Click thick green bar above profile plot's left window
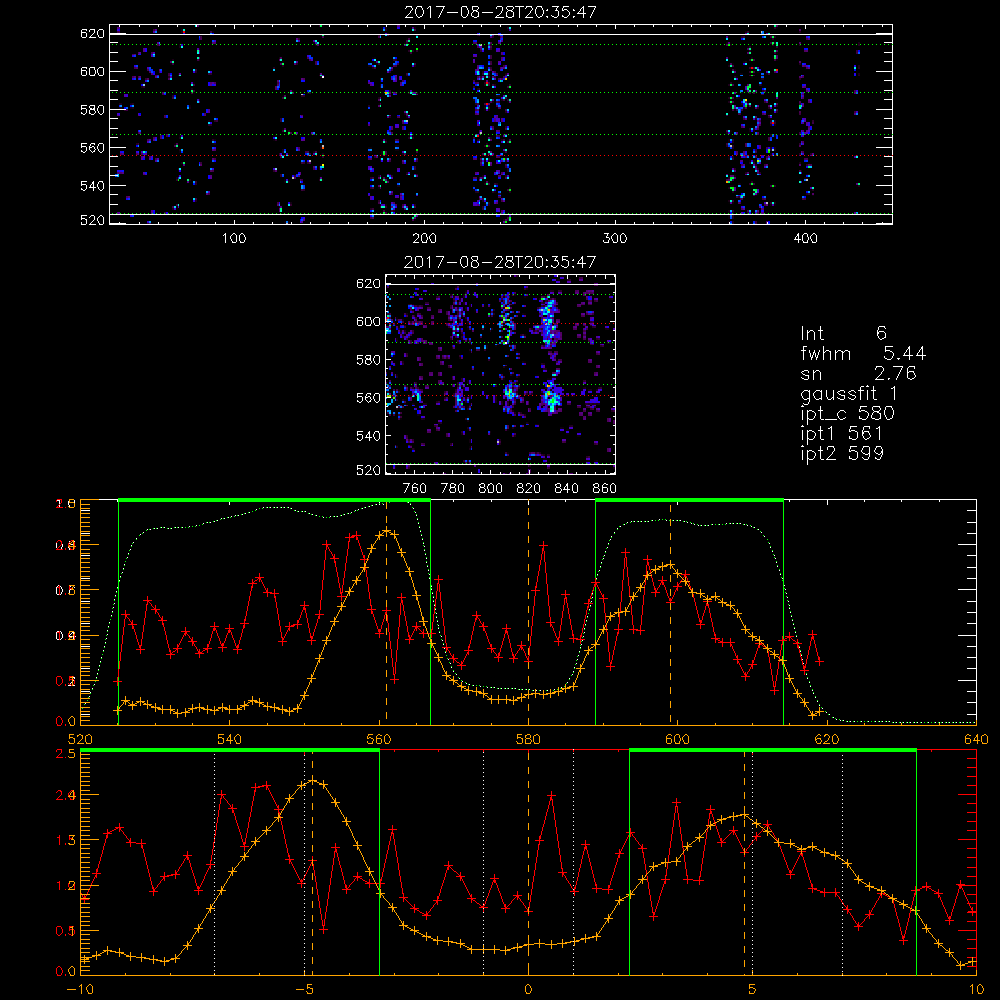The width and height of the screenshot is (1000, 1000). [x=274, y=500]
